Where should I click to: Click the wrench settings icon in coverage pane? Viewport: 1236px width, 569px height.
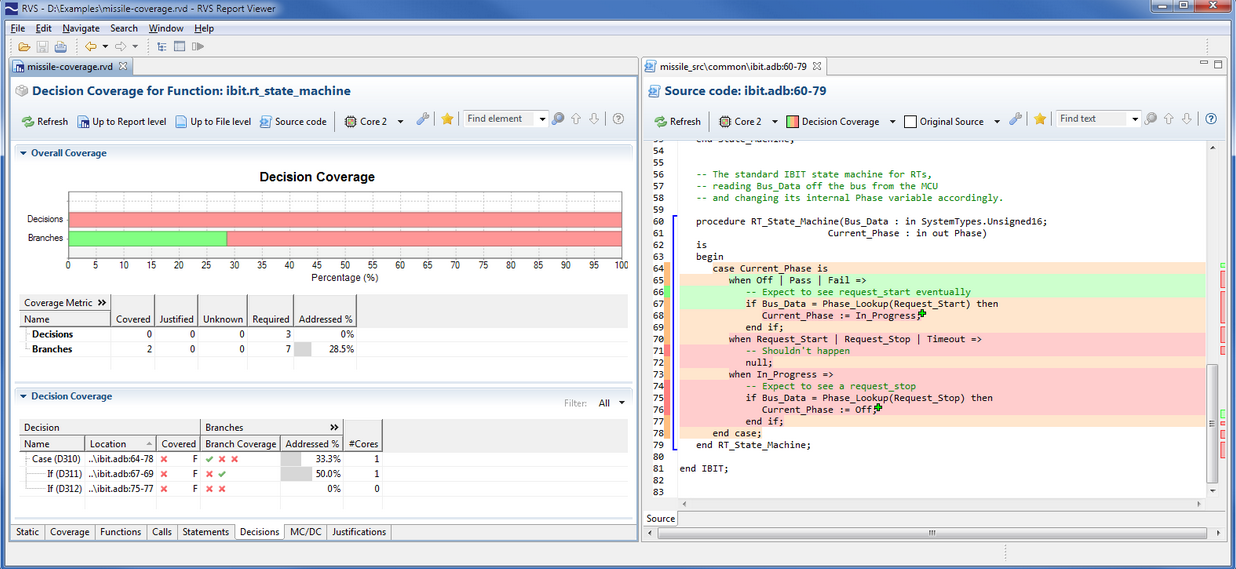point(422,120)
